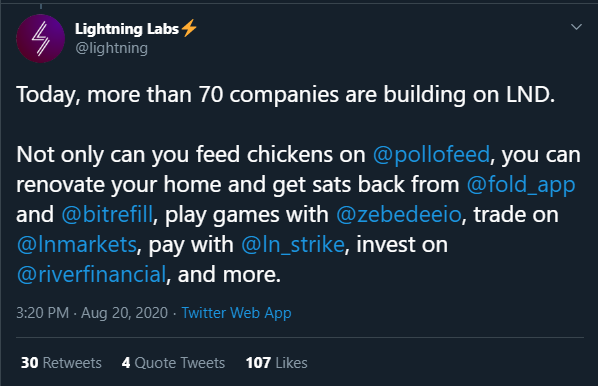Visit the @zebedeeio profile mention
598x386 pixels.
[399, 214]
